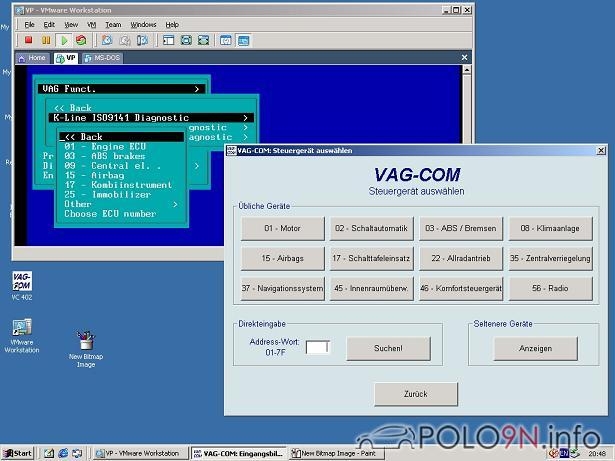Viewport: 615px width, 461px height.
Task: Switch to the Home tab in VMware
Action: pyautogui.click(x=33, y=58)
